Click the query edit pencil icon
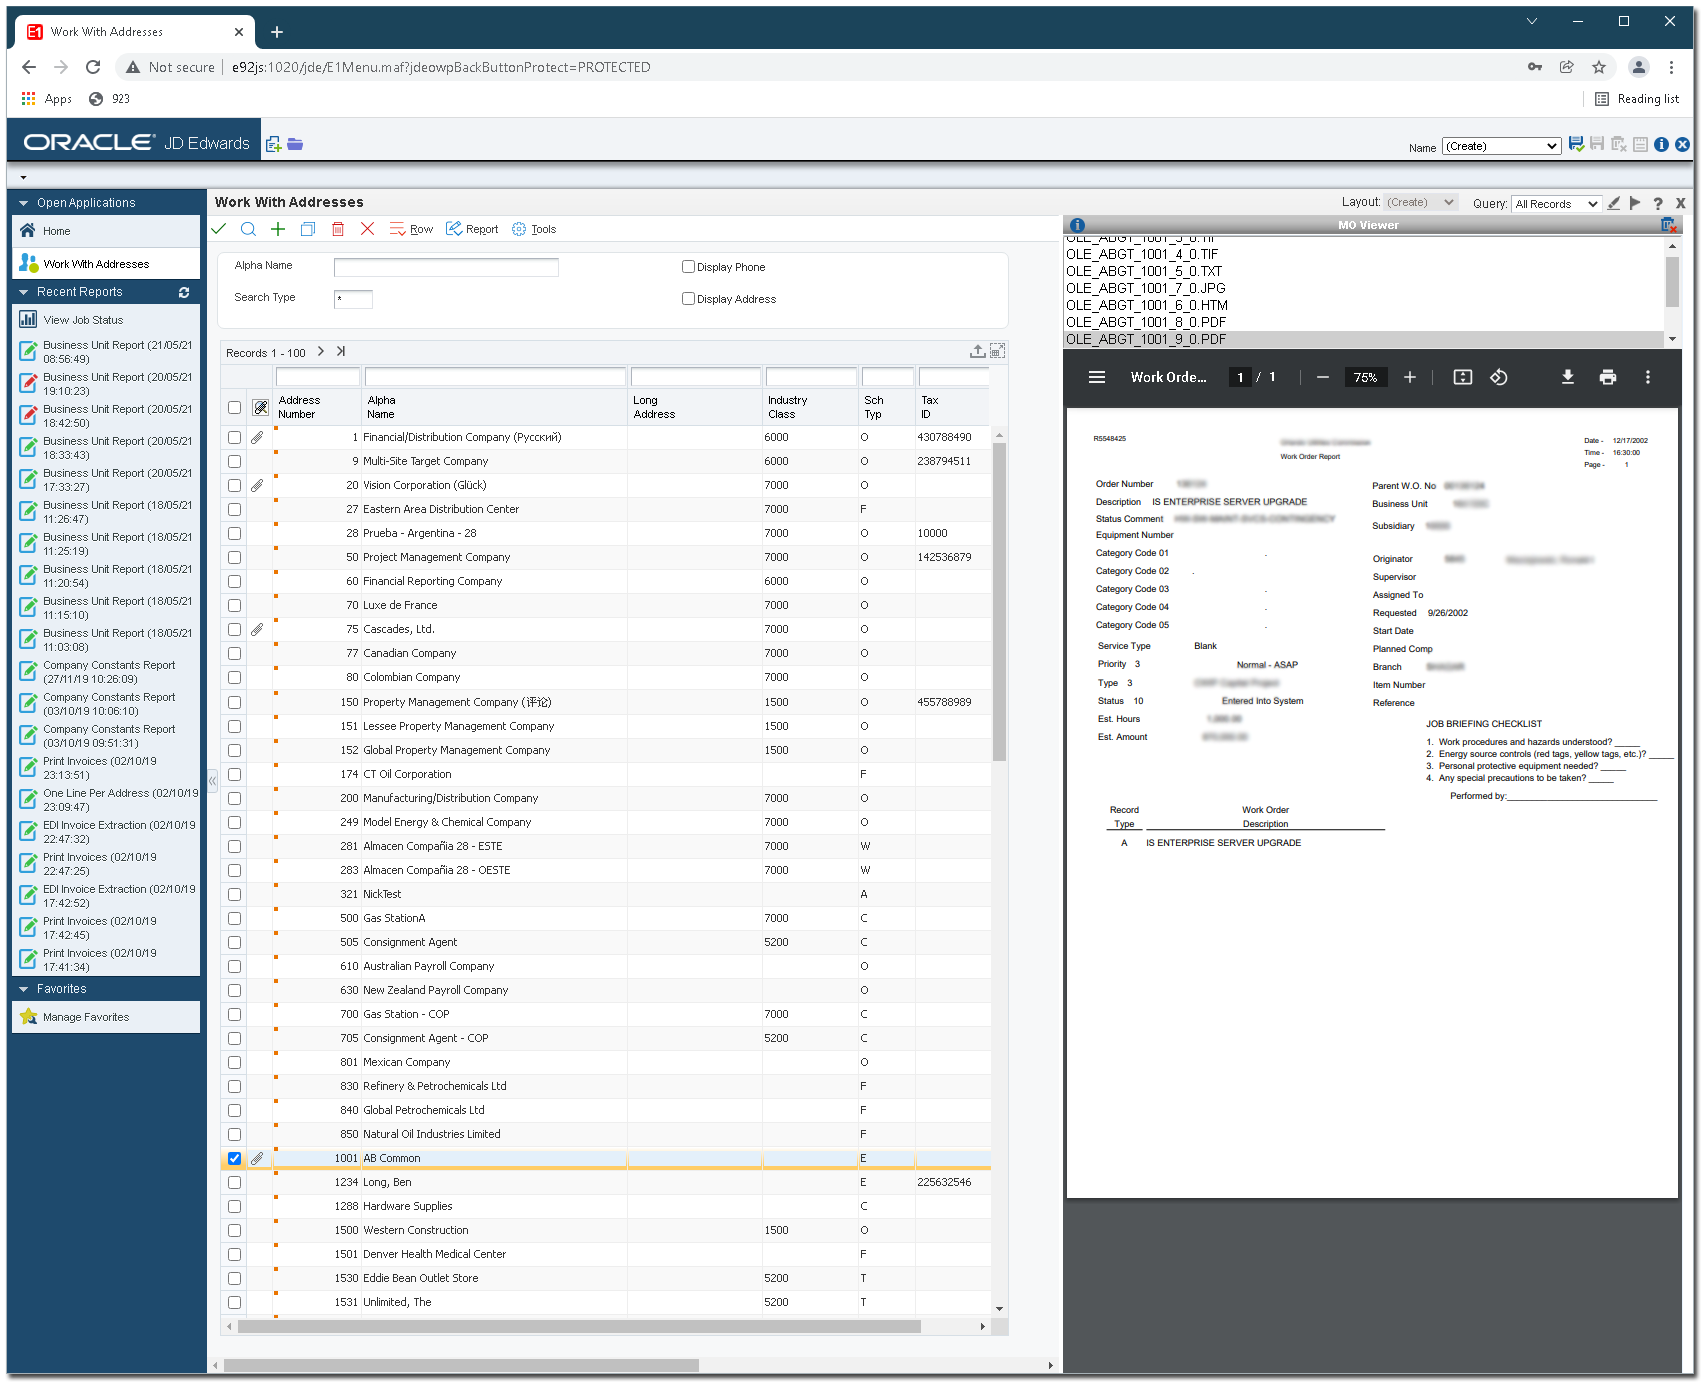Image resolution: width=1708 pixels, height=1388 pixels. click(x=1614, y=203)
